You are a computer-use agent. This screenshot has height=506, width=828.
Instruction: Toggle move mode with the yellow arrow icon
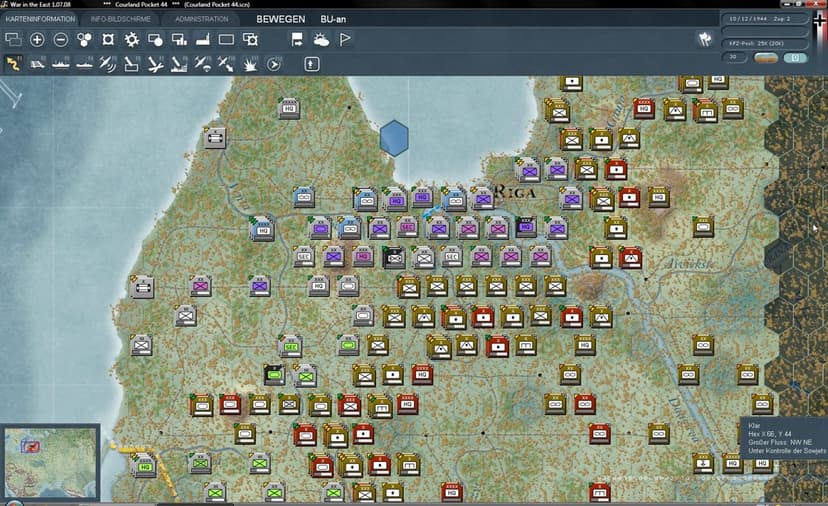coord(13,64)
